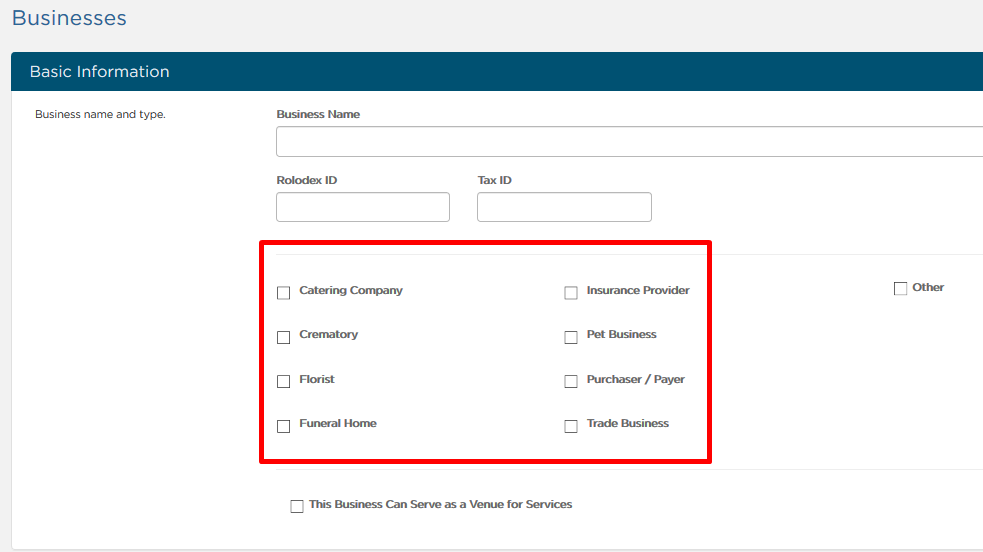Image resolution: width=983 pixels, height=552 pixels.
Task: Click the Catering Company label text
Action: pos(351,290)
